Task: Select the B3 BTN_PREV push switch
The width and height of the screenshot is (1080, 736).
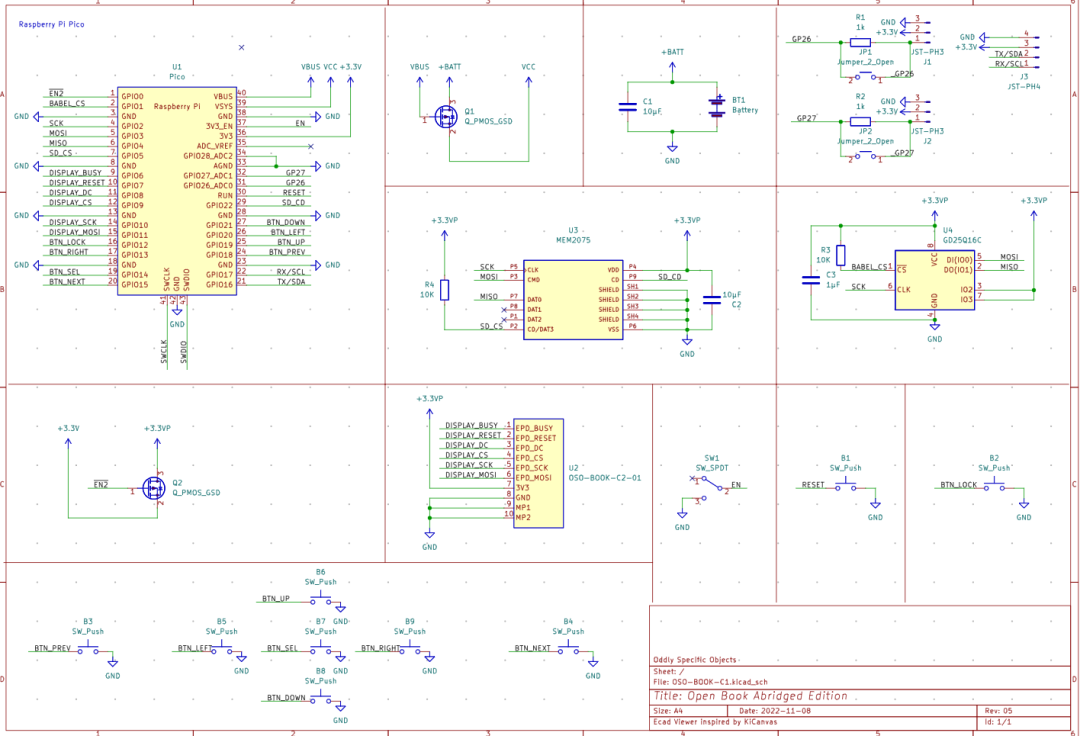Action: click(88, 649)
